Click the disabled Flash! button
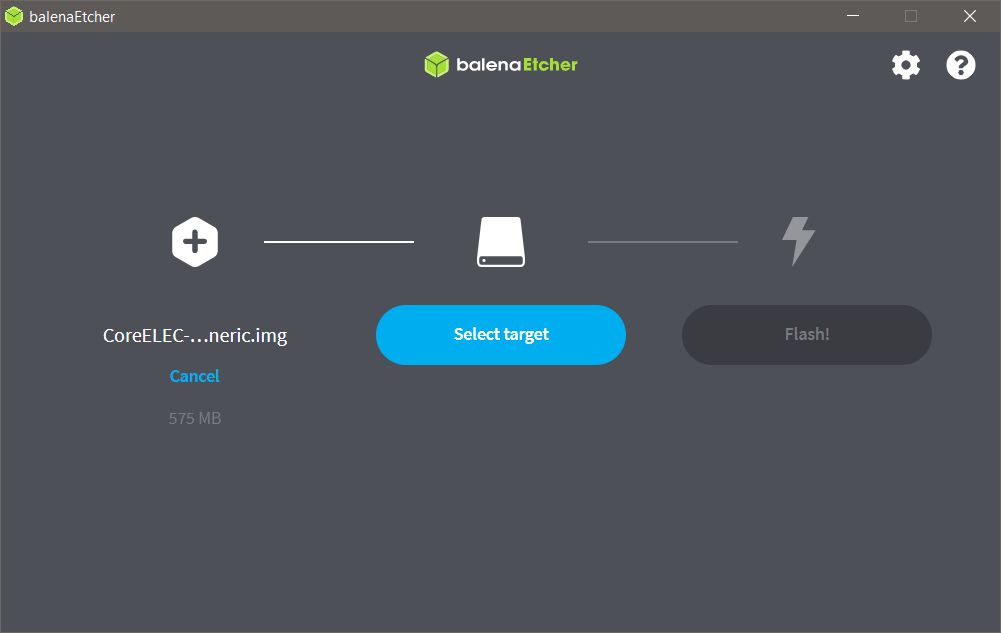This screenshot has height=633, width=1001. coord(807,334)
